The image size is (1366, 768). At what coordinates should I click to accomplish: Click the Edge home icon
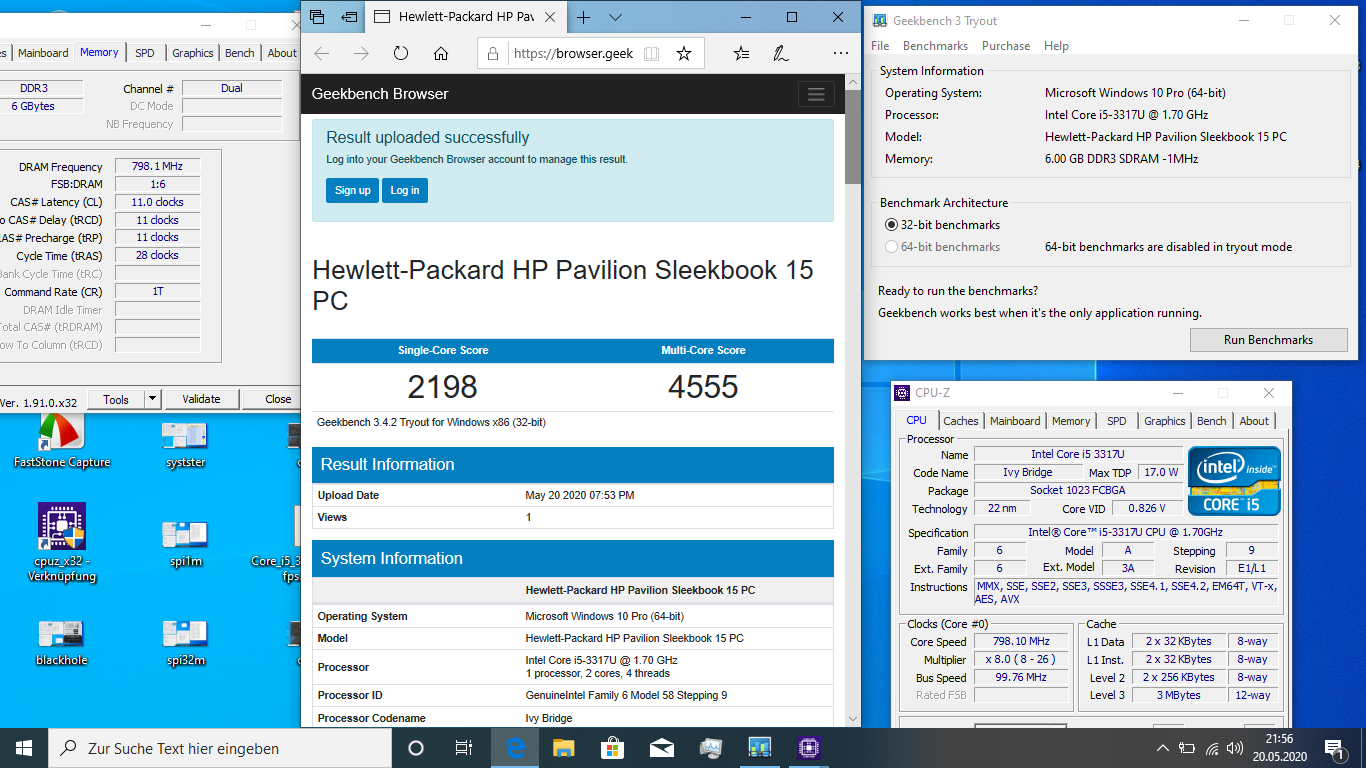click(x=441, y=54)
